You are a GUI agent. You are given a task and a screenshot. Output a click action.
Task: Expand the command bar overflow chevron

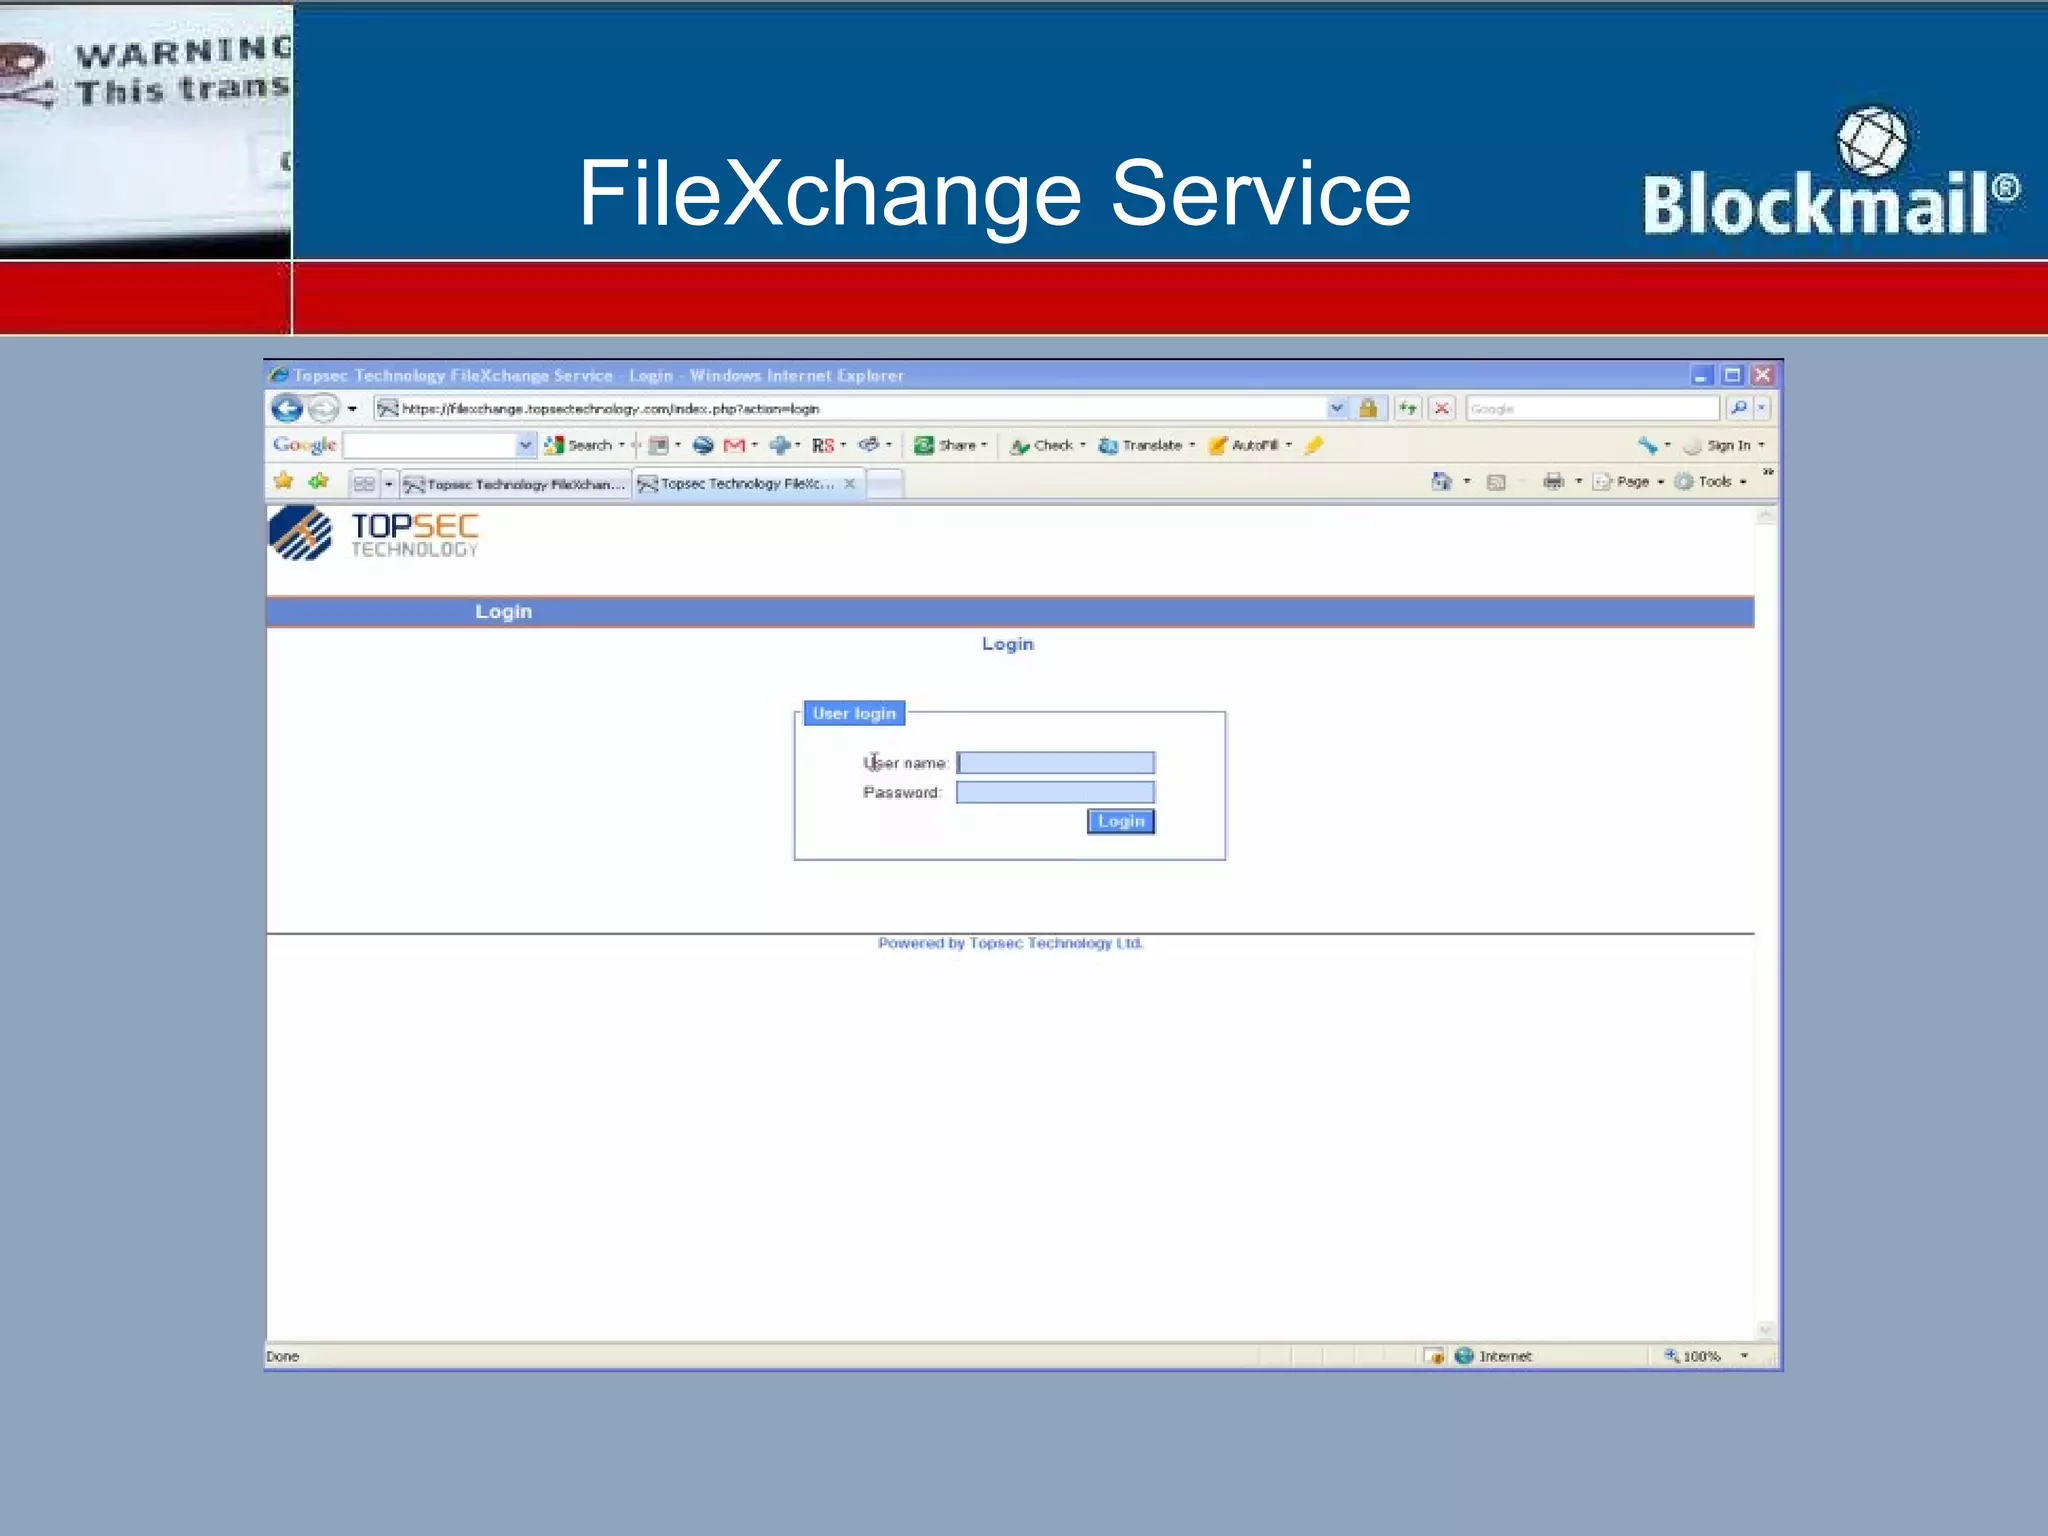[x=1767, y=471]
